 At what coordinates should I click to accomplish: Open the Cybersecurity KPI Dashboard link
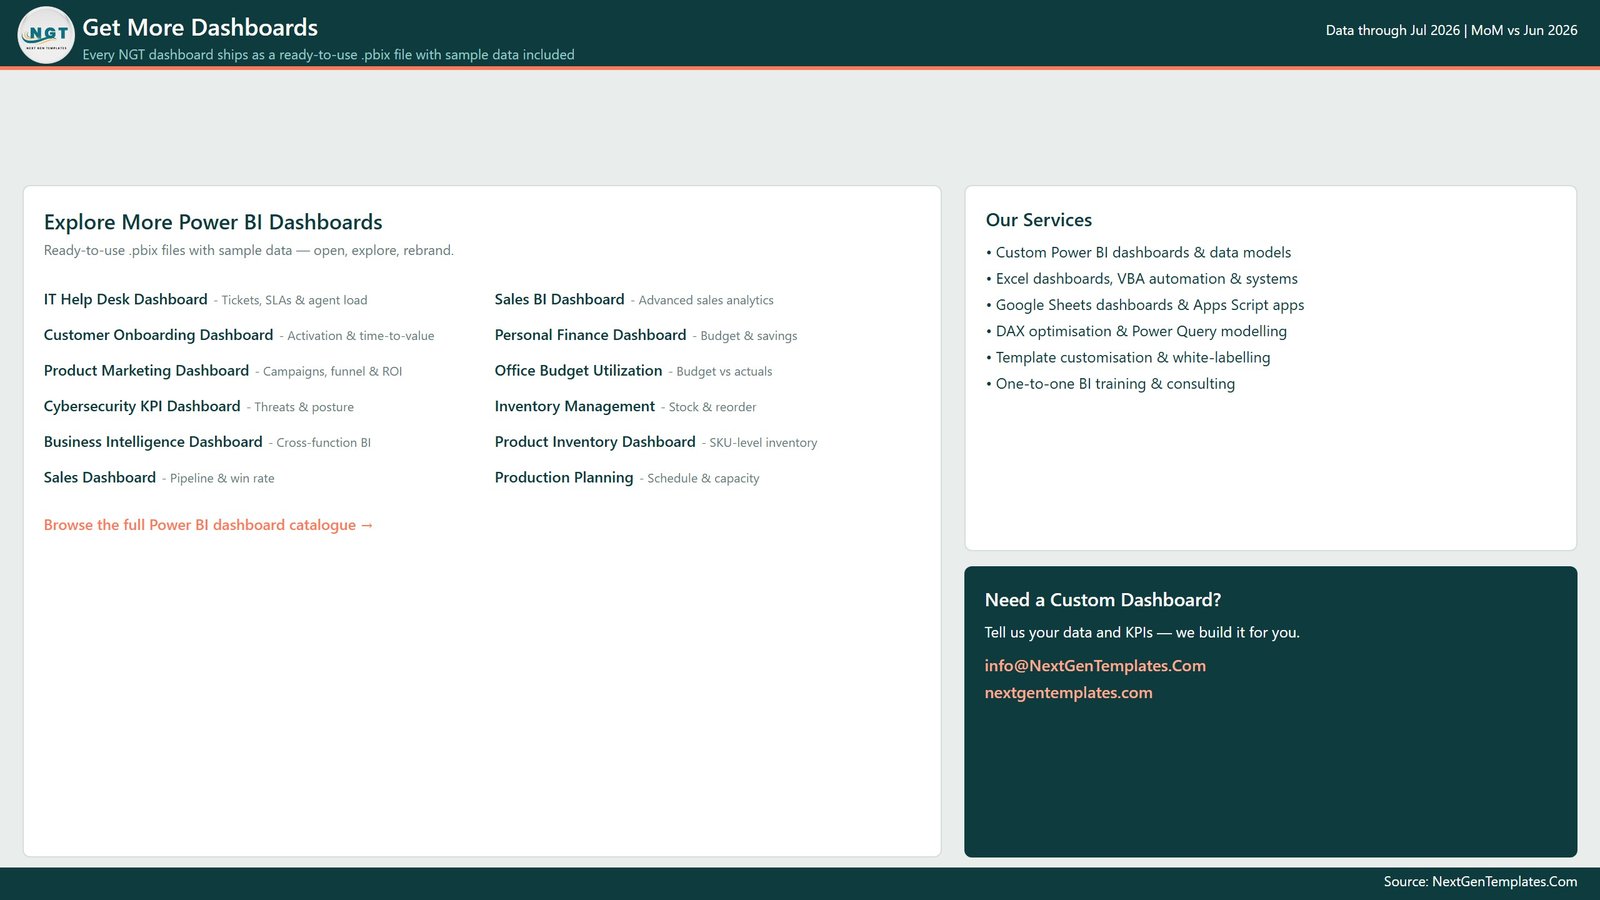[x=142, y=406]
